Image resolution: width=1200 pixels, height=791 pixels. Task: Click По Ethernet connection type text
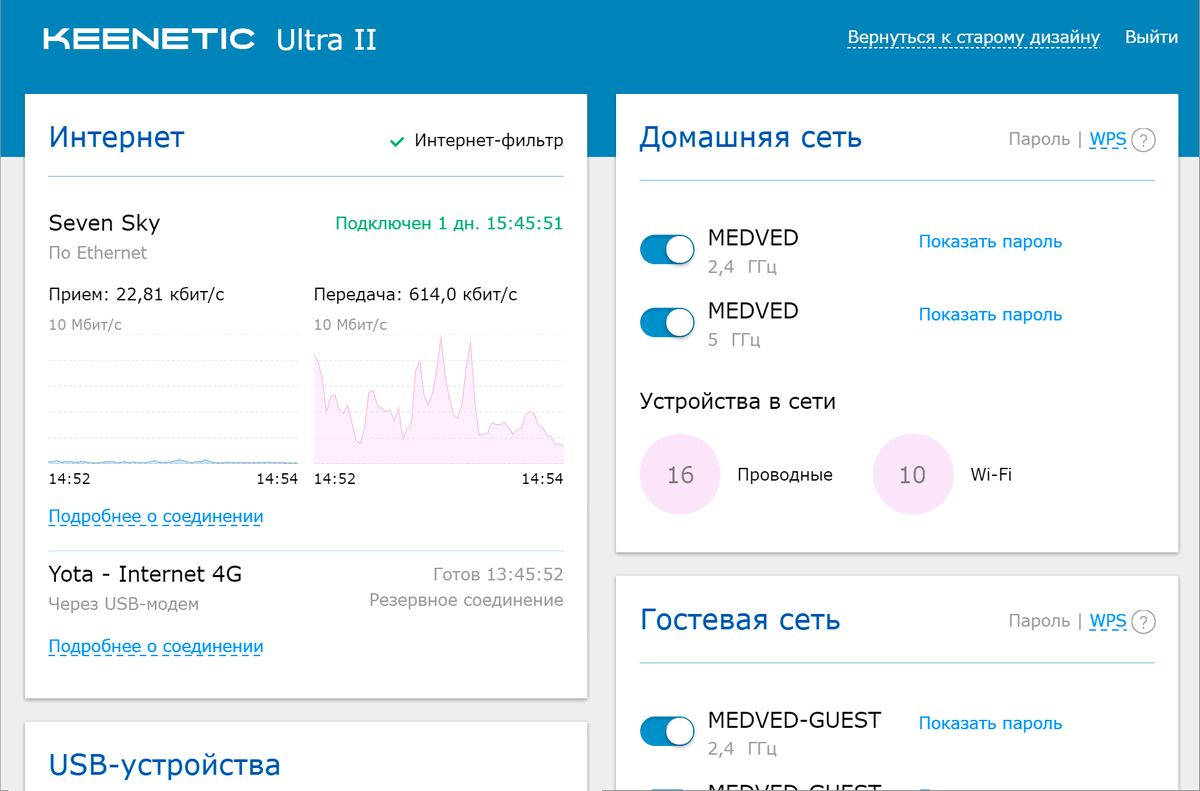(98, 253)
